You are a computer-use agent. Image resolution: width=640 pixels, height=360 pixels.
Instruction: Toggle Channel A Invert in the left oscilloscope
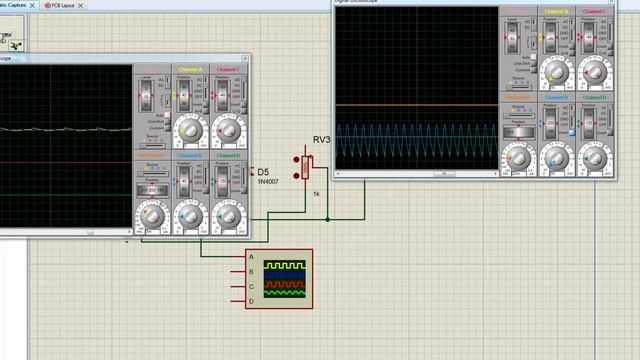coord(206,104)
